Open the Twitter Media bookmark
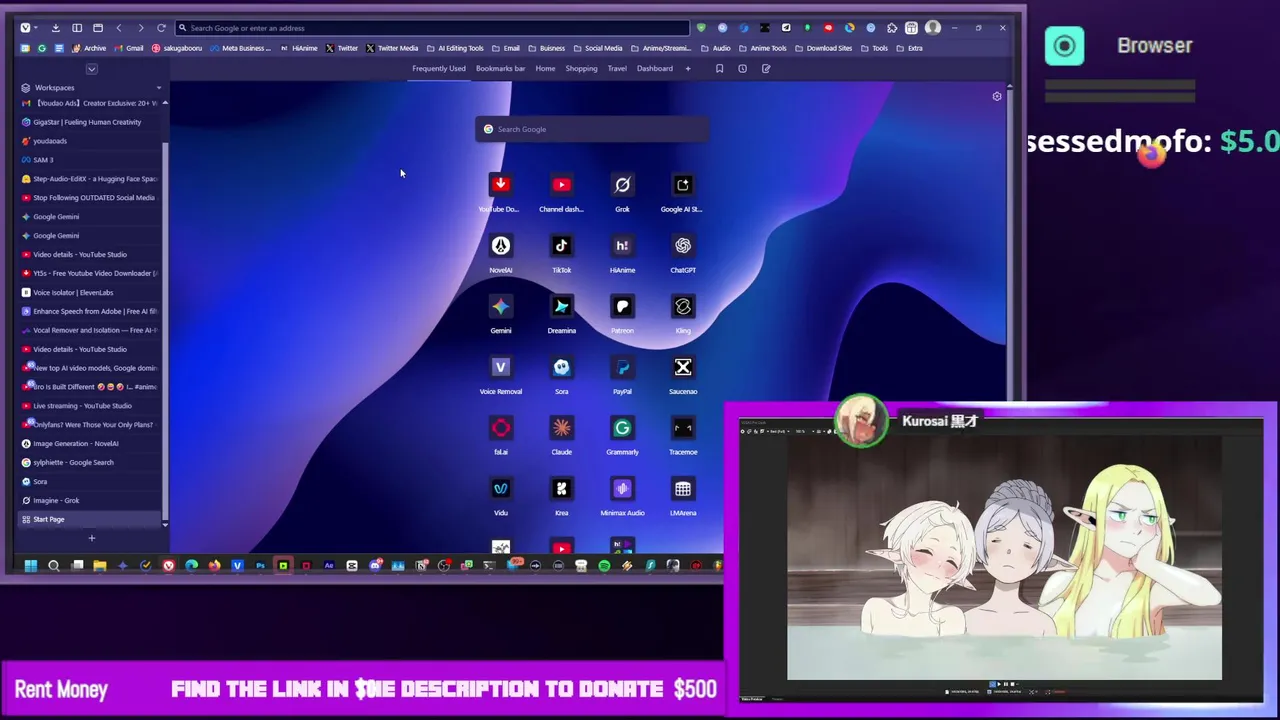Screen dimensions: 1280x720 tap(392, 48)
